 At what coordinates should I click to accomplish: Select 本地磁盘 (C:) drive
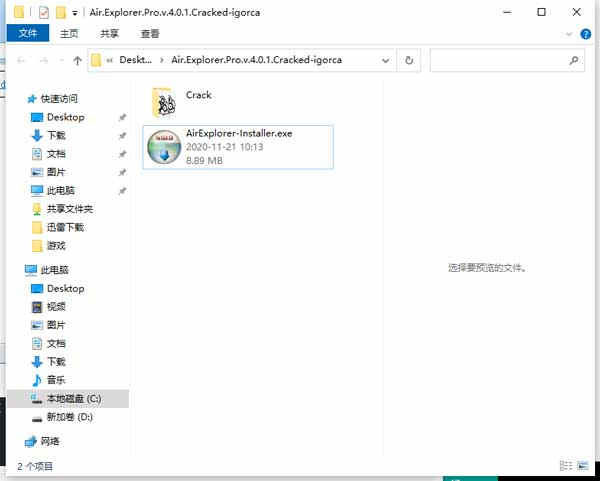74,399
